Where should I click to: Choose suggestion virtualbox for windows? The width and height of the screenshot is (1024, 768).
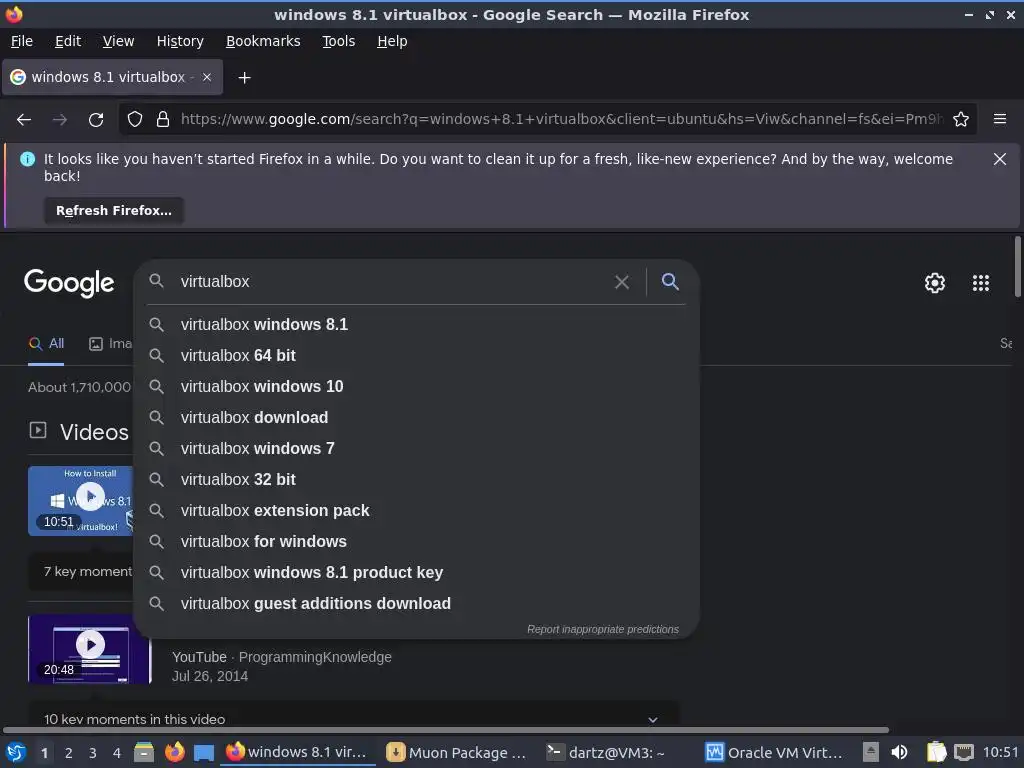pyautogui.click(x=416, y=541)
